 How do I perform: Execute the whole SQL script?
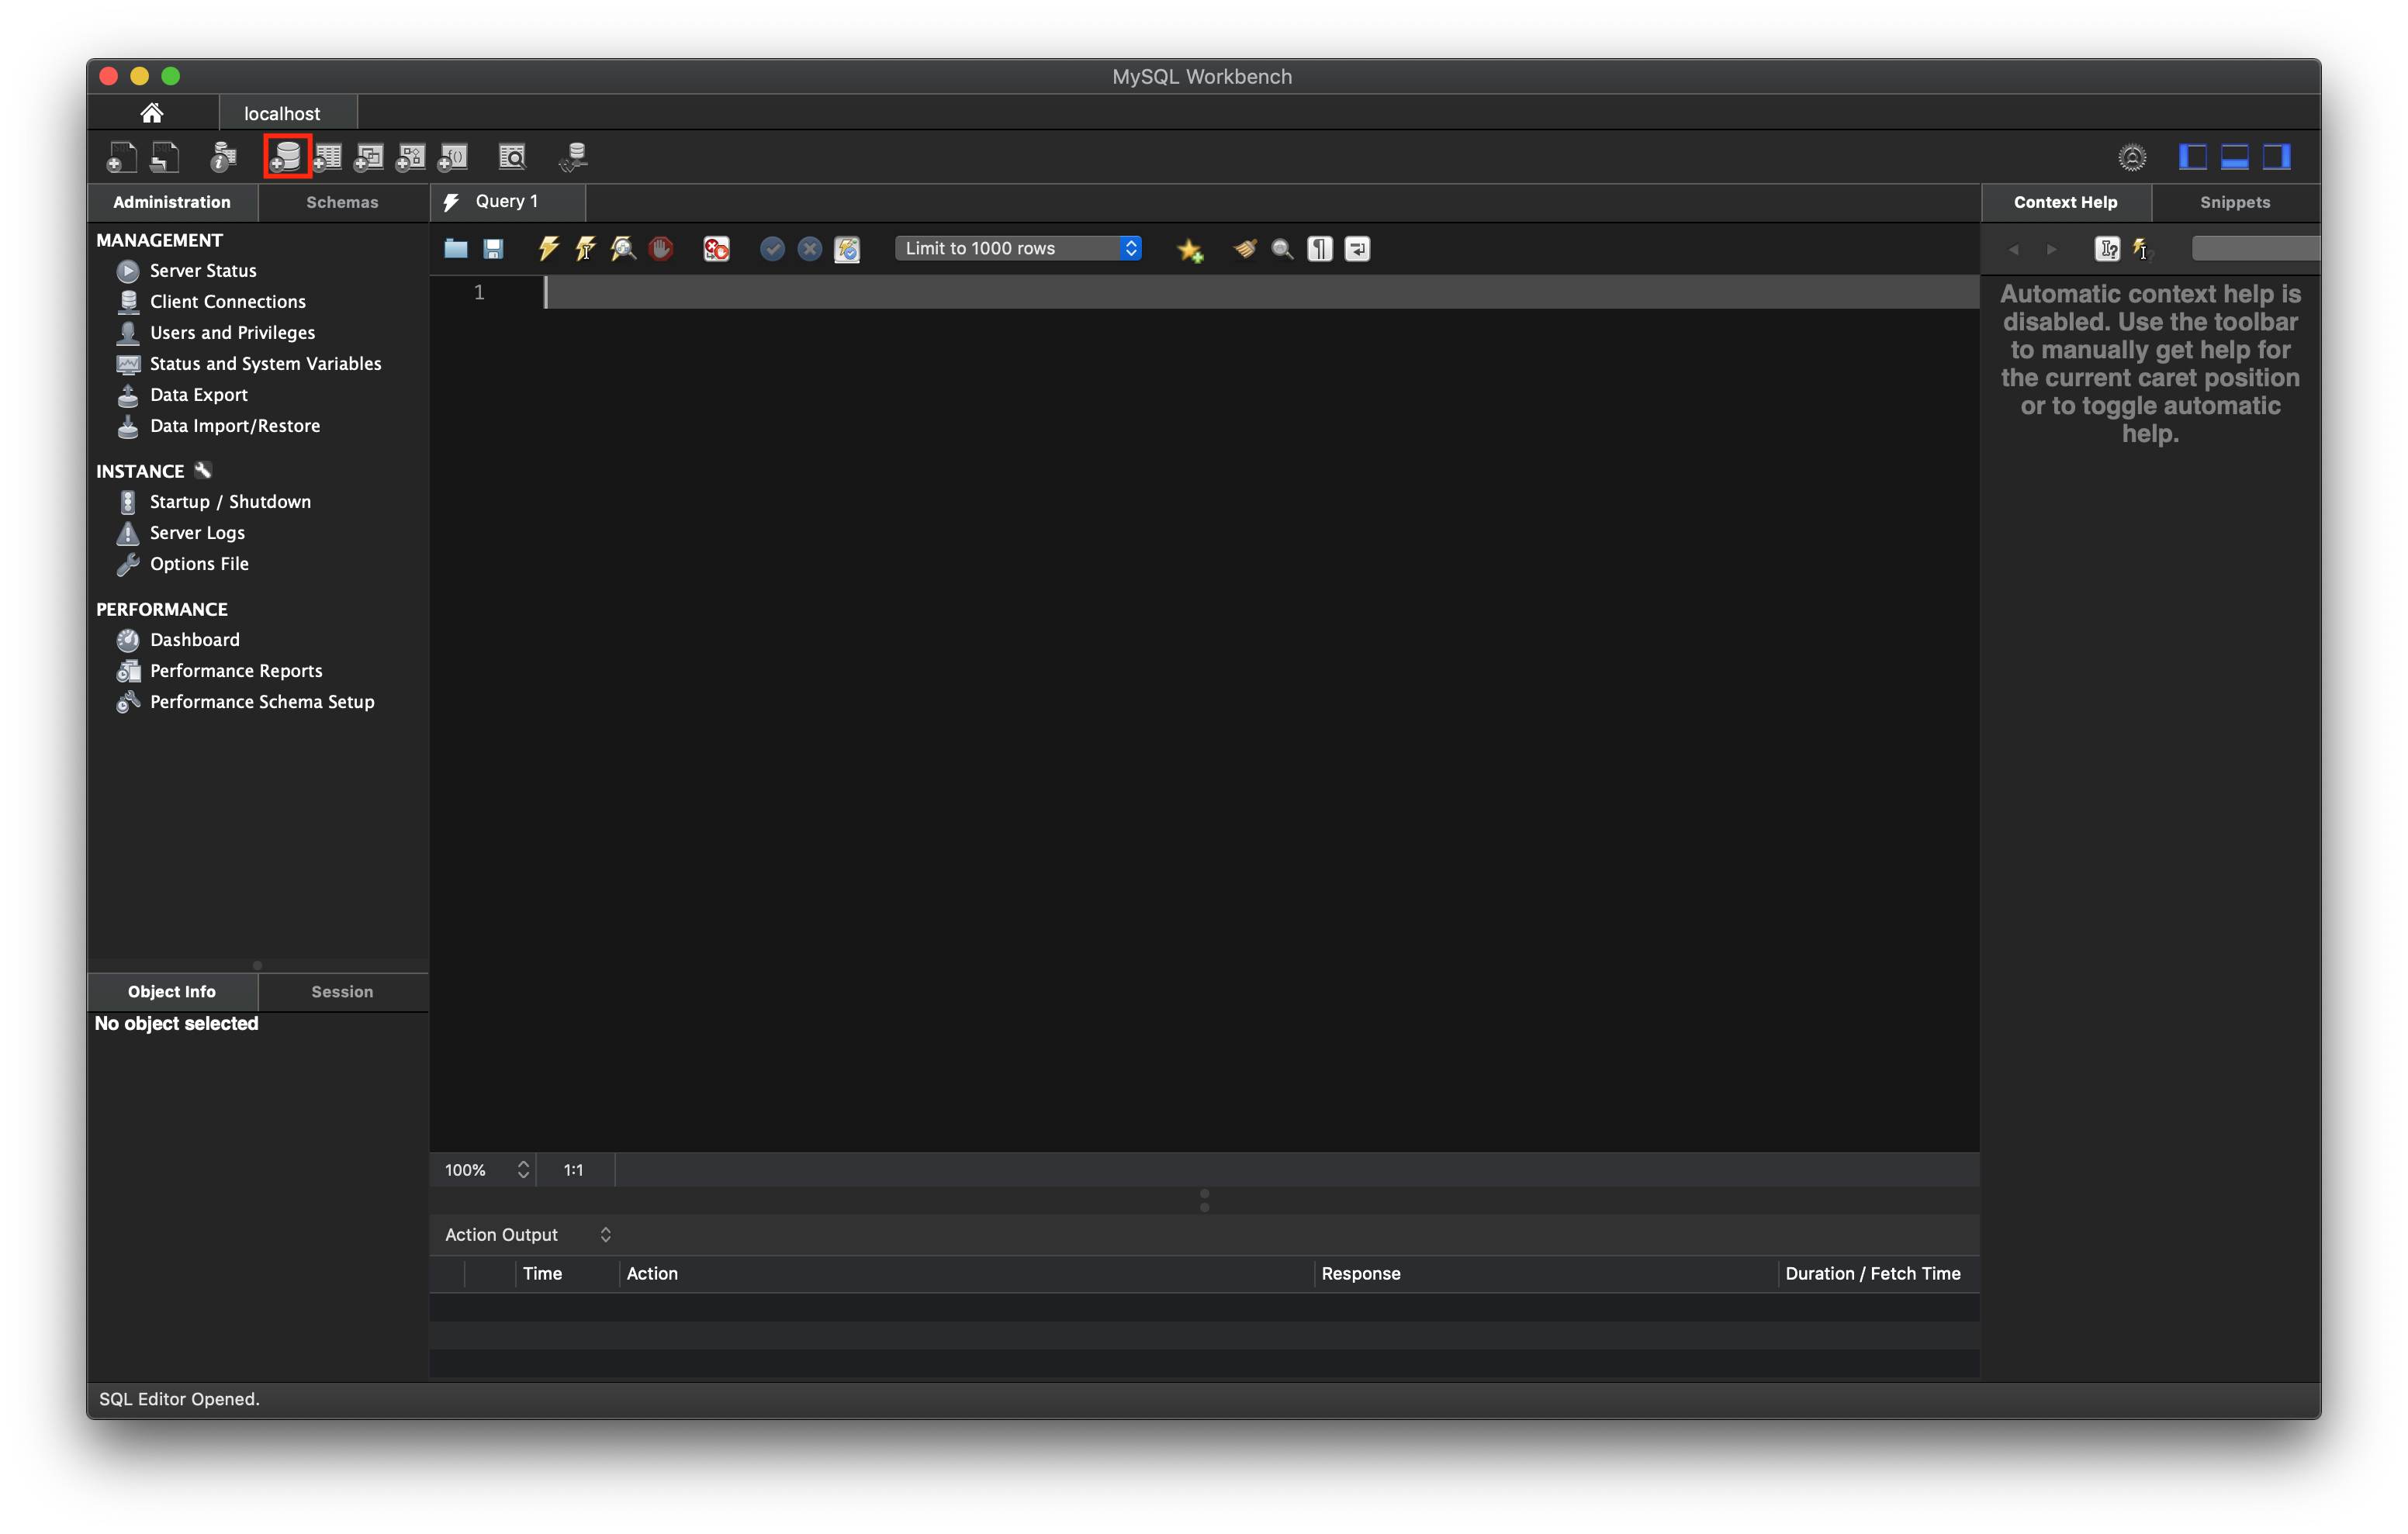click(548, 249)
